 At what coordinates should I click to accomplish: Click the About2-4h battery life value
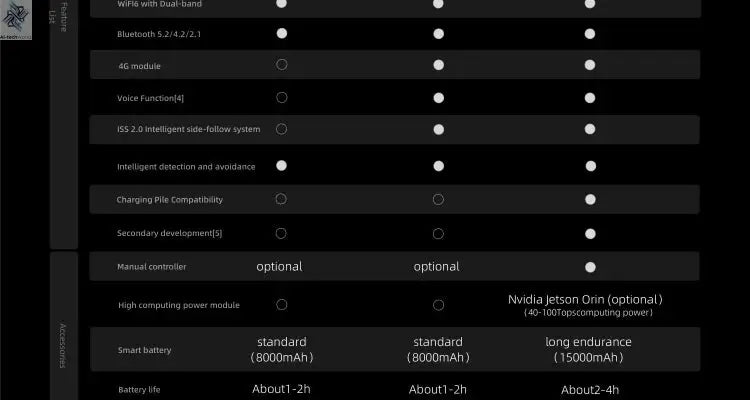590,390
